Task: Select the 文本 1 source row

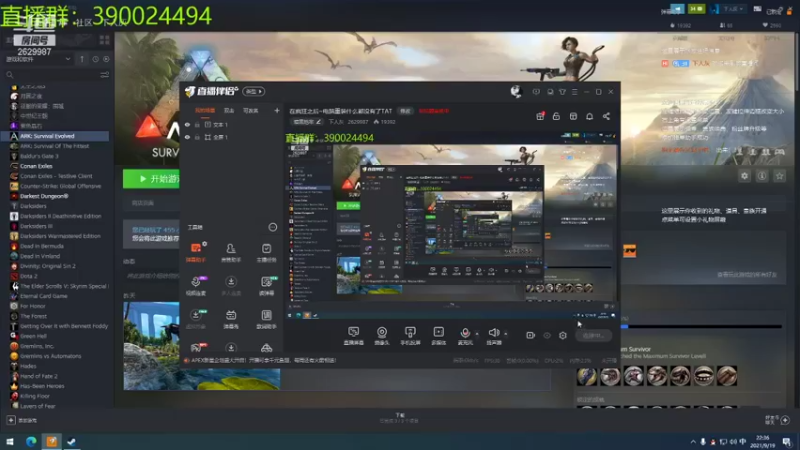Action: tap(232, 124)
